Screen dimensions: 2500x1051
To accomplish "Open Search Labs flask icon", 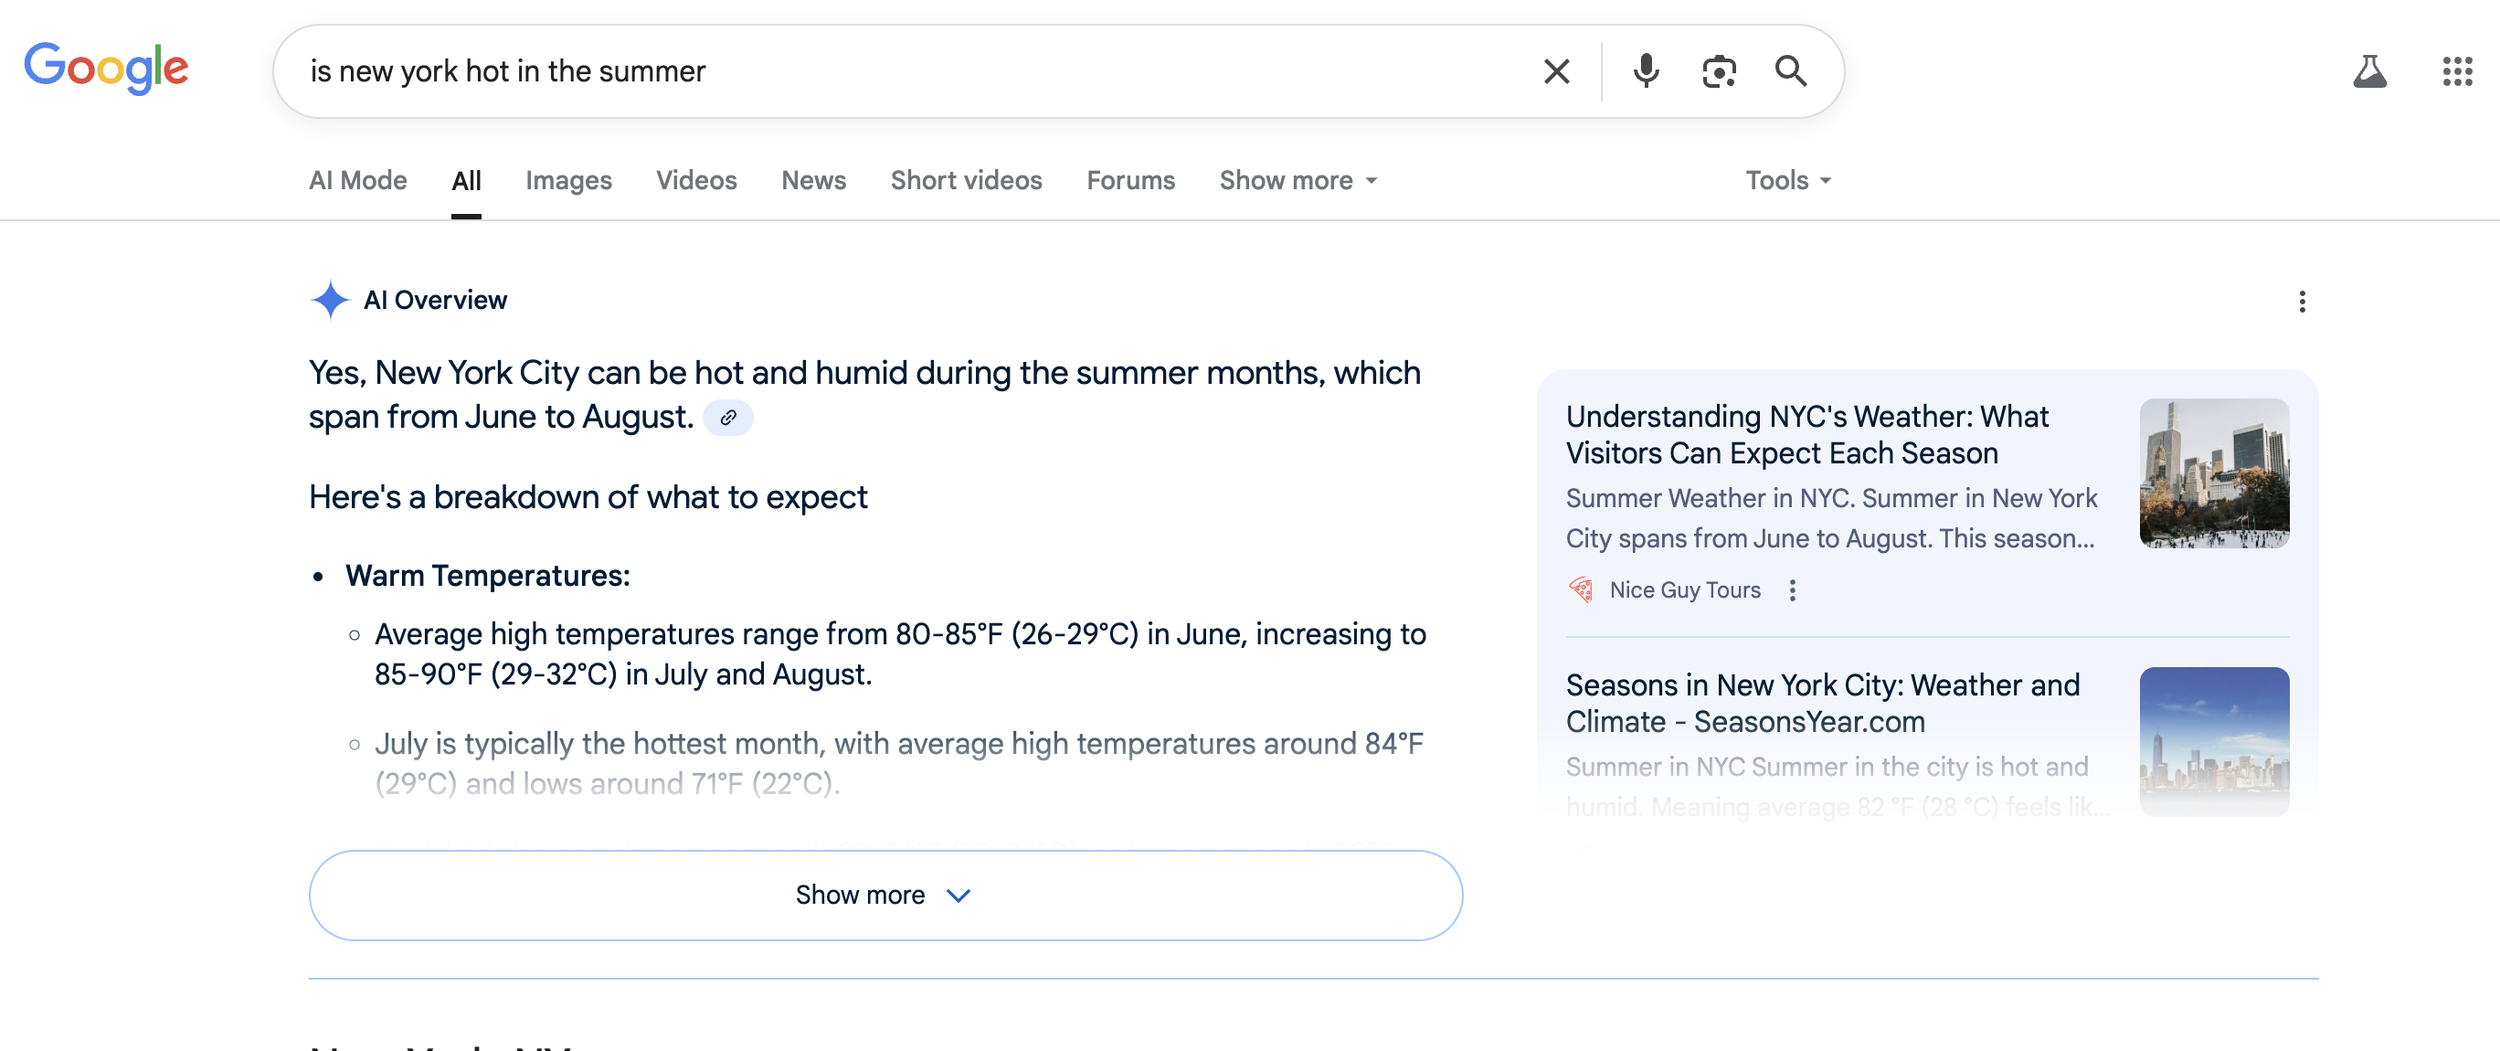I will 2369,71.
